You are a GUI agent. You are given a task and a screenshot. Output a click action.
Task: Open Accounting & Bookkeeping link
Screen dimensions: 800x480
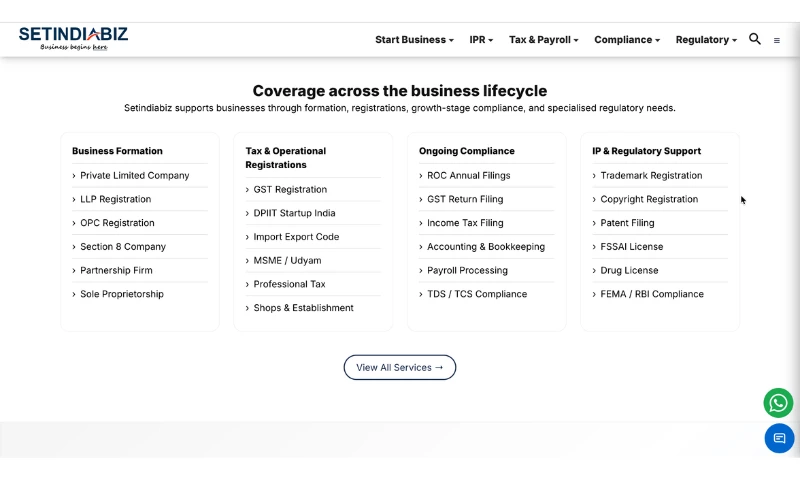pos(486,246)
